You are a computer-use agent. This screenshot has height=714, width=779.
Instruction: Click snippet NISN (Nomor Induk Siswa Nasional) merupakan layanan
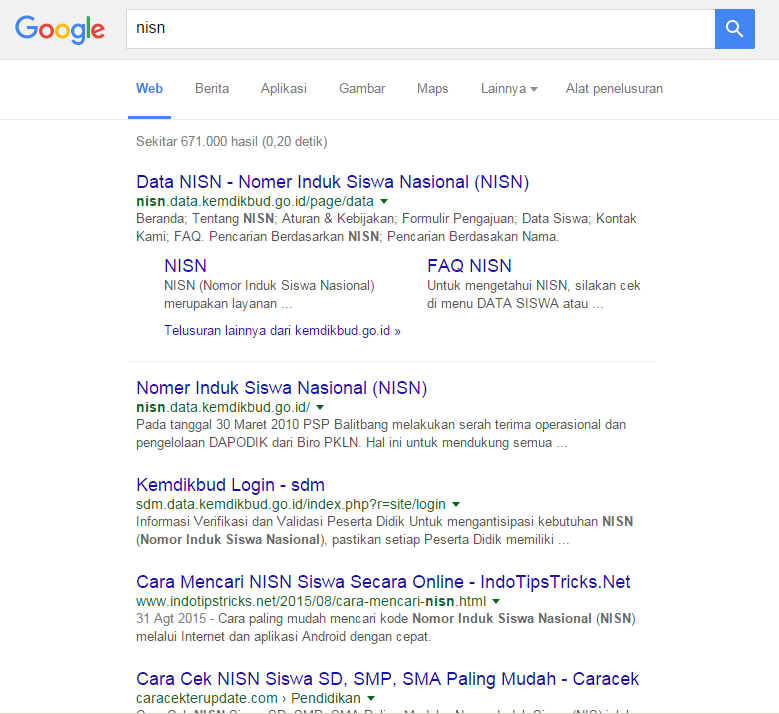tap(269, 295)
